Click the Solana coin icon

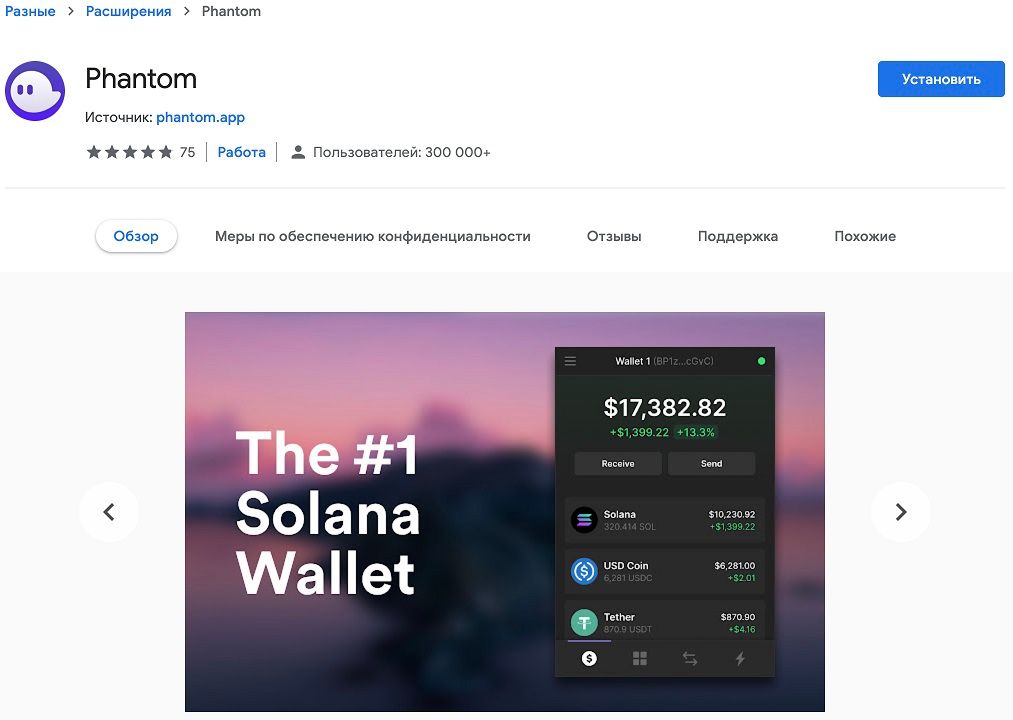point(584,520)
